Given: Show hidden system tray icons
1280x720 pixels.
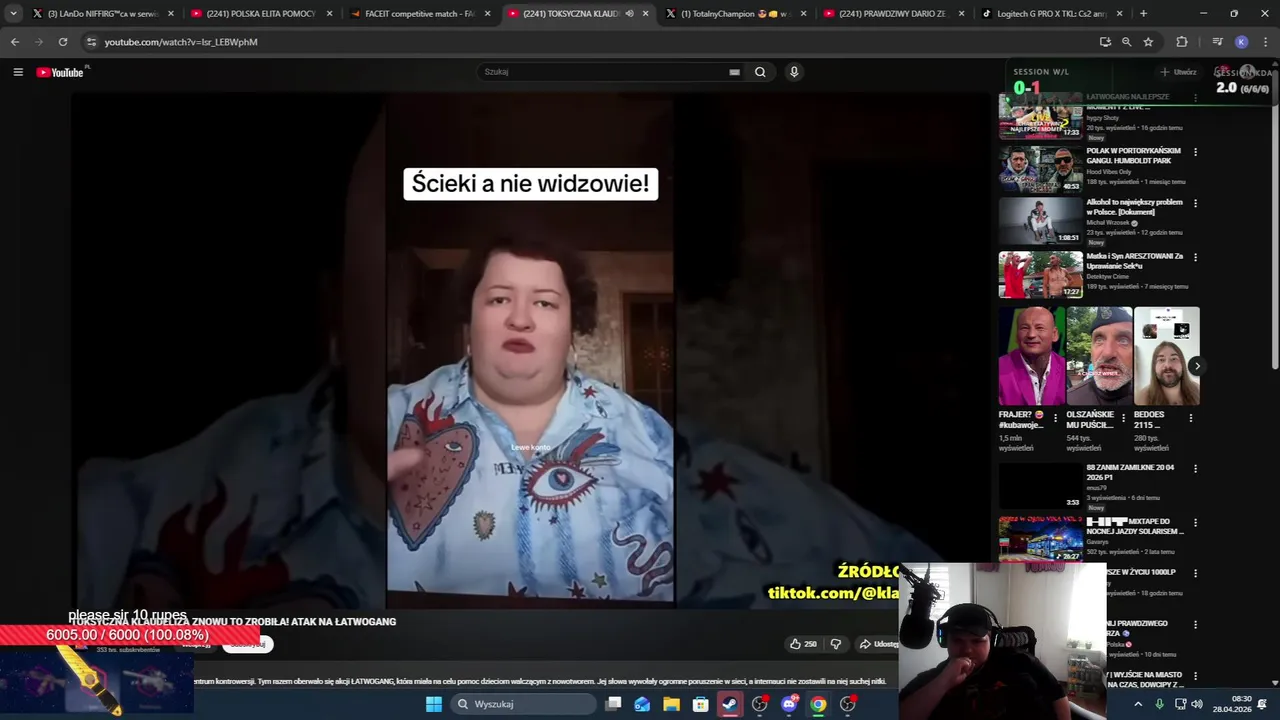Looking at the screenshot, I should click(x=1138, y=704).
